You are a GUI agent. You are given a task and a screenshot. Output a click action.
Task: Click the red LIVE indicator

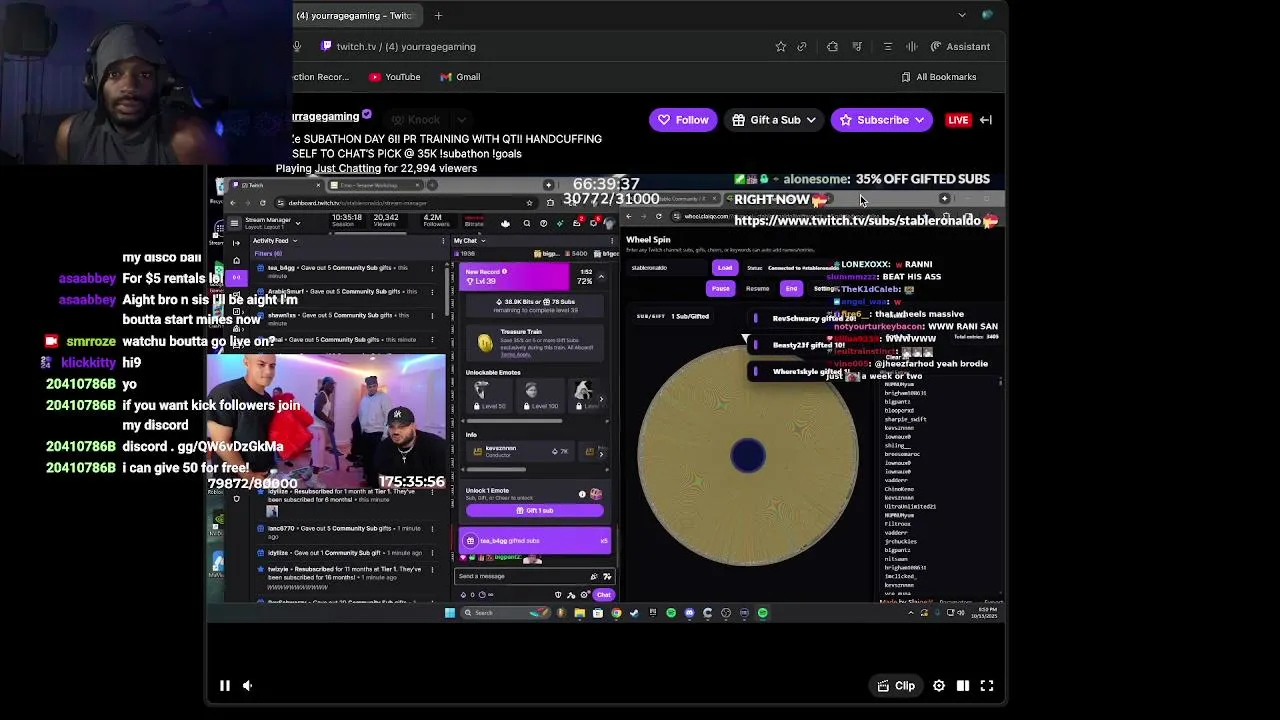pos(958,120)
